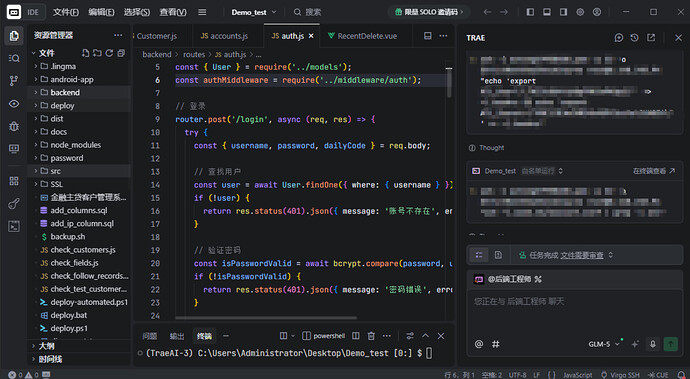The height and width of the screenshot is (379, 690).
Task: Collapse all folders in explorer
Action: pos(121,53)
